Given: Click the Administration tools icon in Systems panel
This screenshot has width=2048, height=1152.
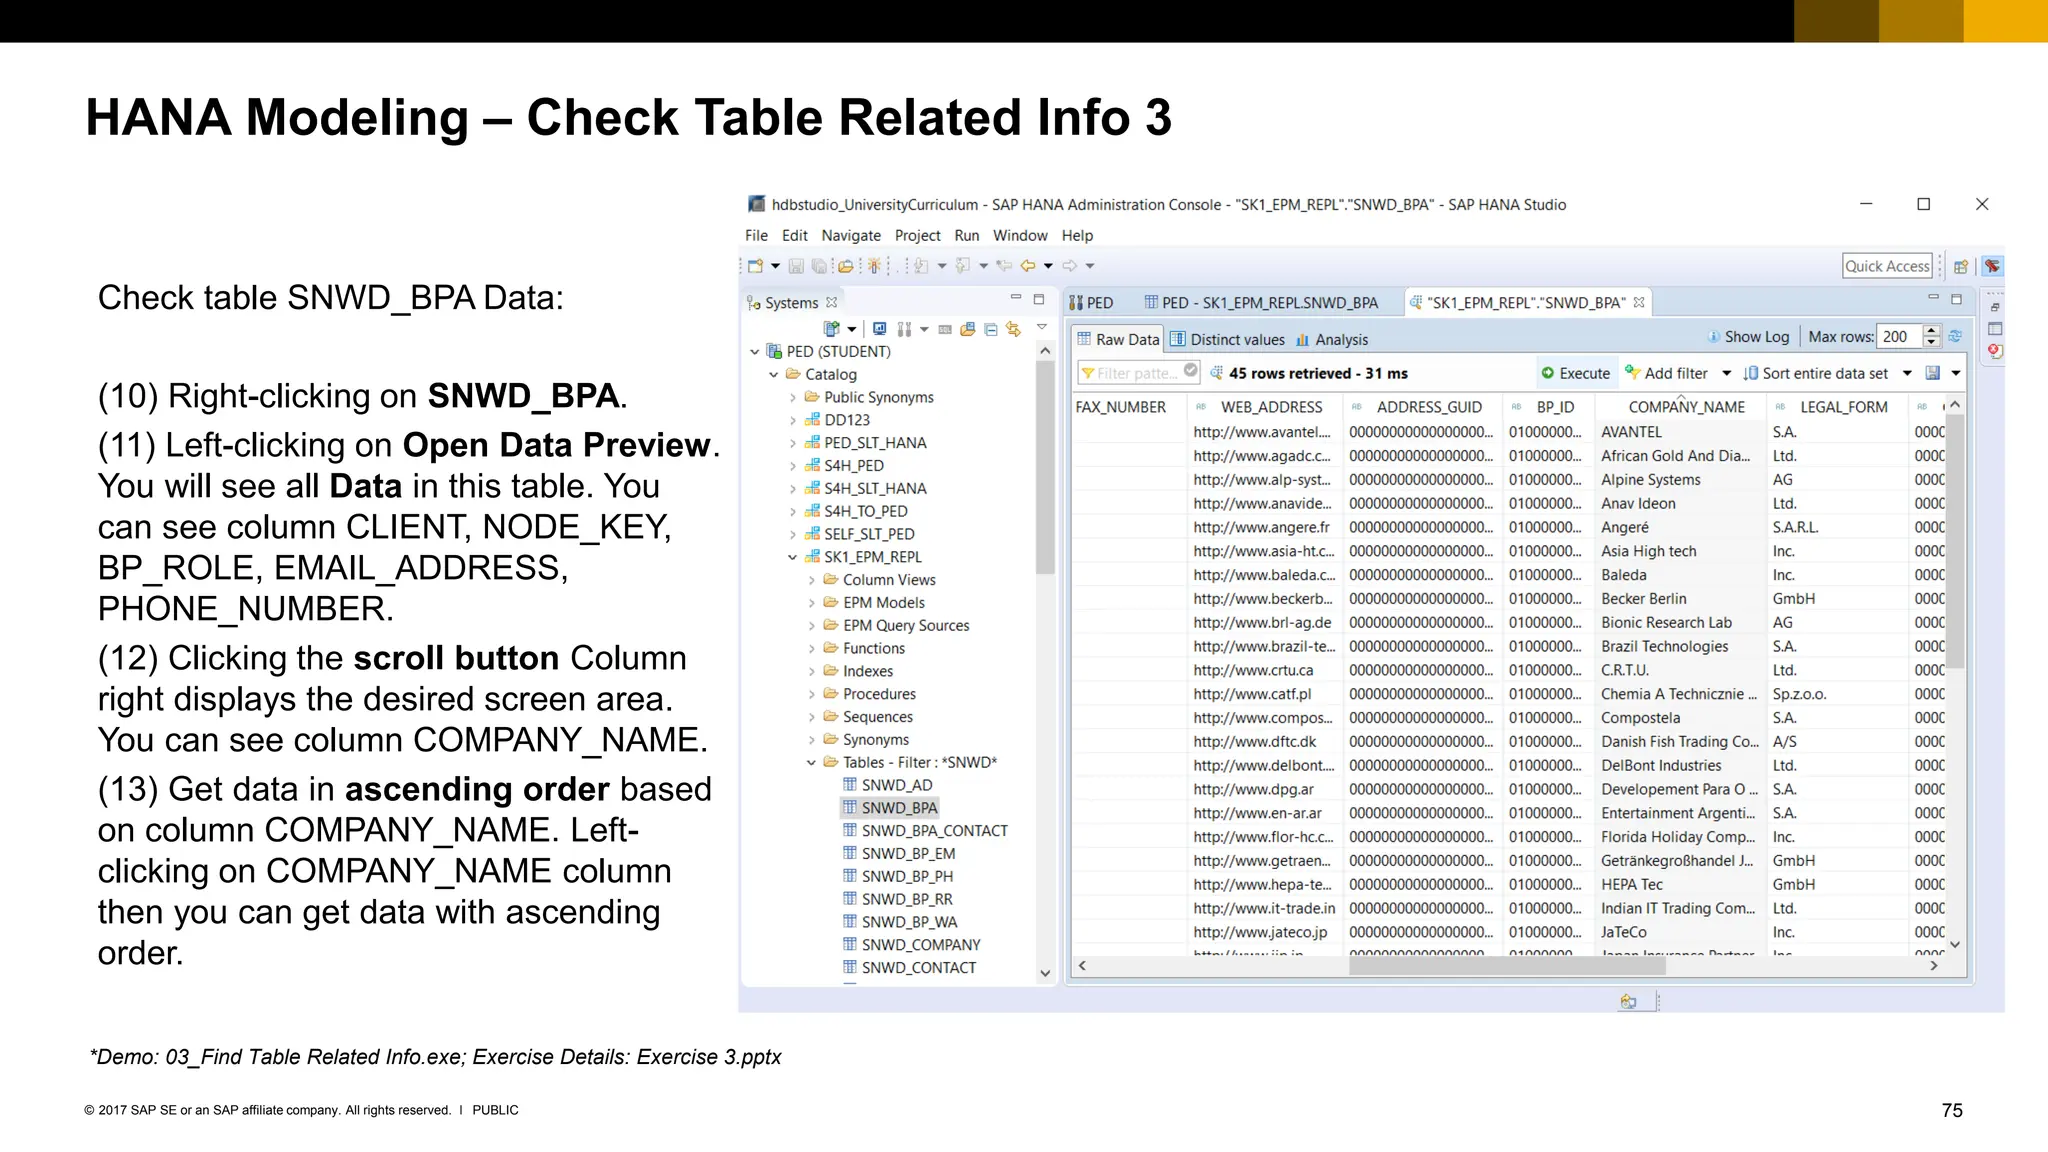Looking at the screenshot, I should click(x=904, y=329).
